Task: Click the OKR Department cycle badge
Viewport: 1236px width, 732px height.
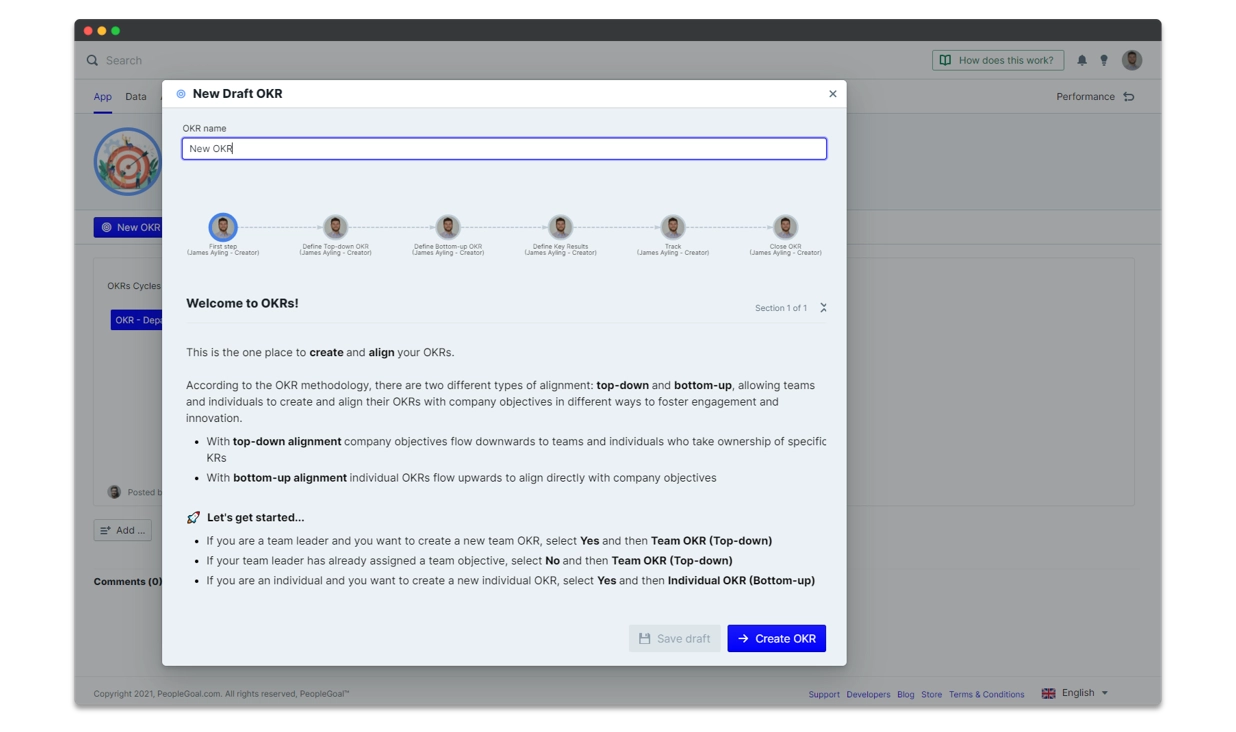Action: (x=140, y=319)
